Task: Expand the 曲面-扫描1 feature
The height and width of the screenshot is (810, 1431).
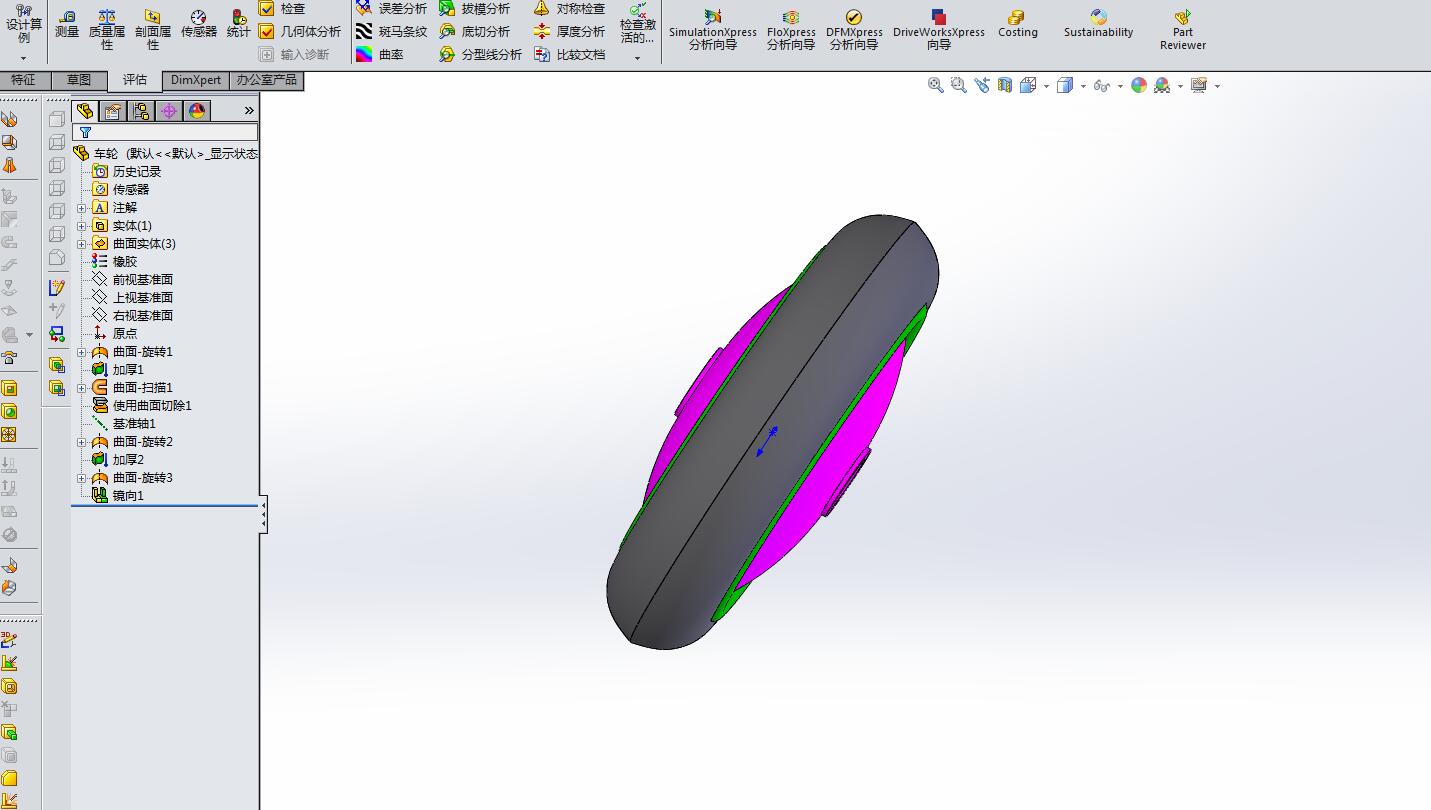Action: point(82,388)
